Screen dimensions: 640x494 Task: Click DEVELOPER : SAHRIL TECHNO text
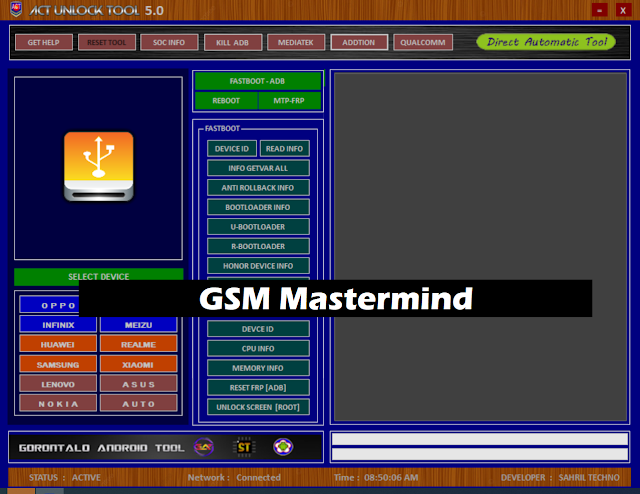(x=560, y=477)
